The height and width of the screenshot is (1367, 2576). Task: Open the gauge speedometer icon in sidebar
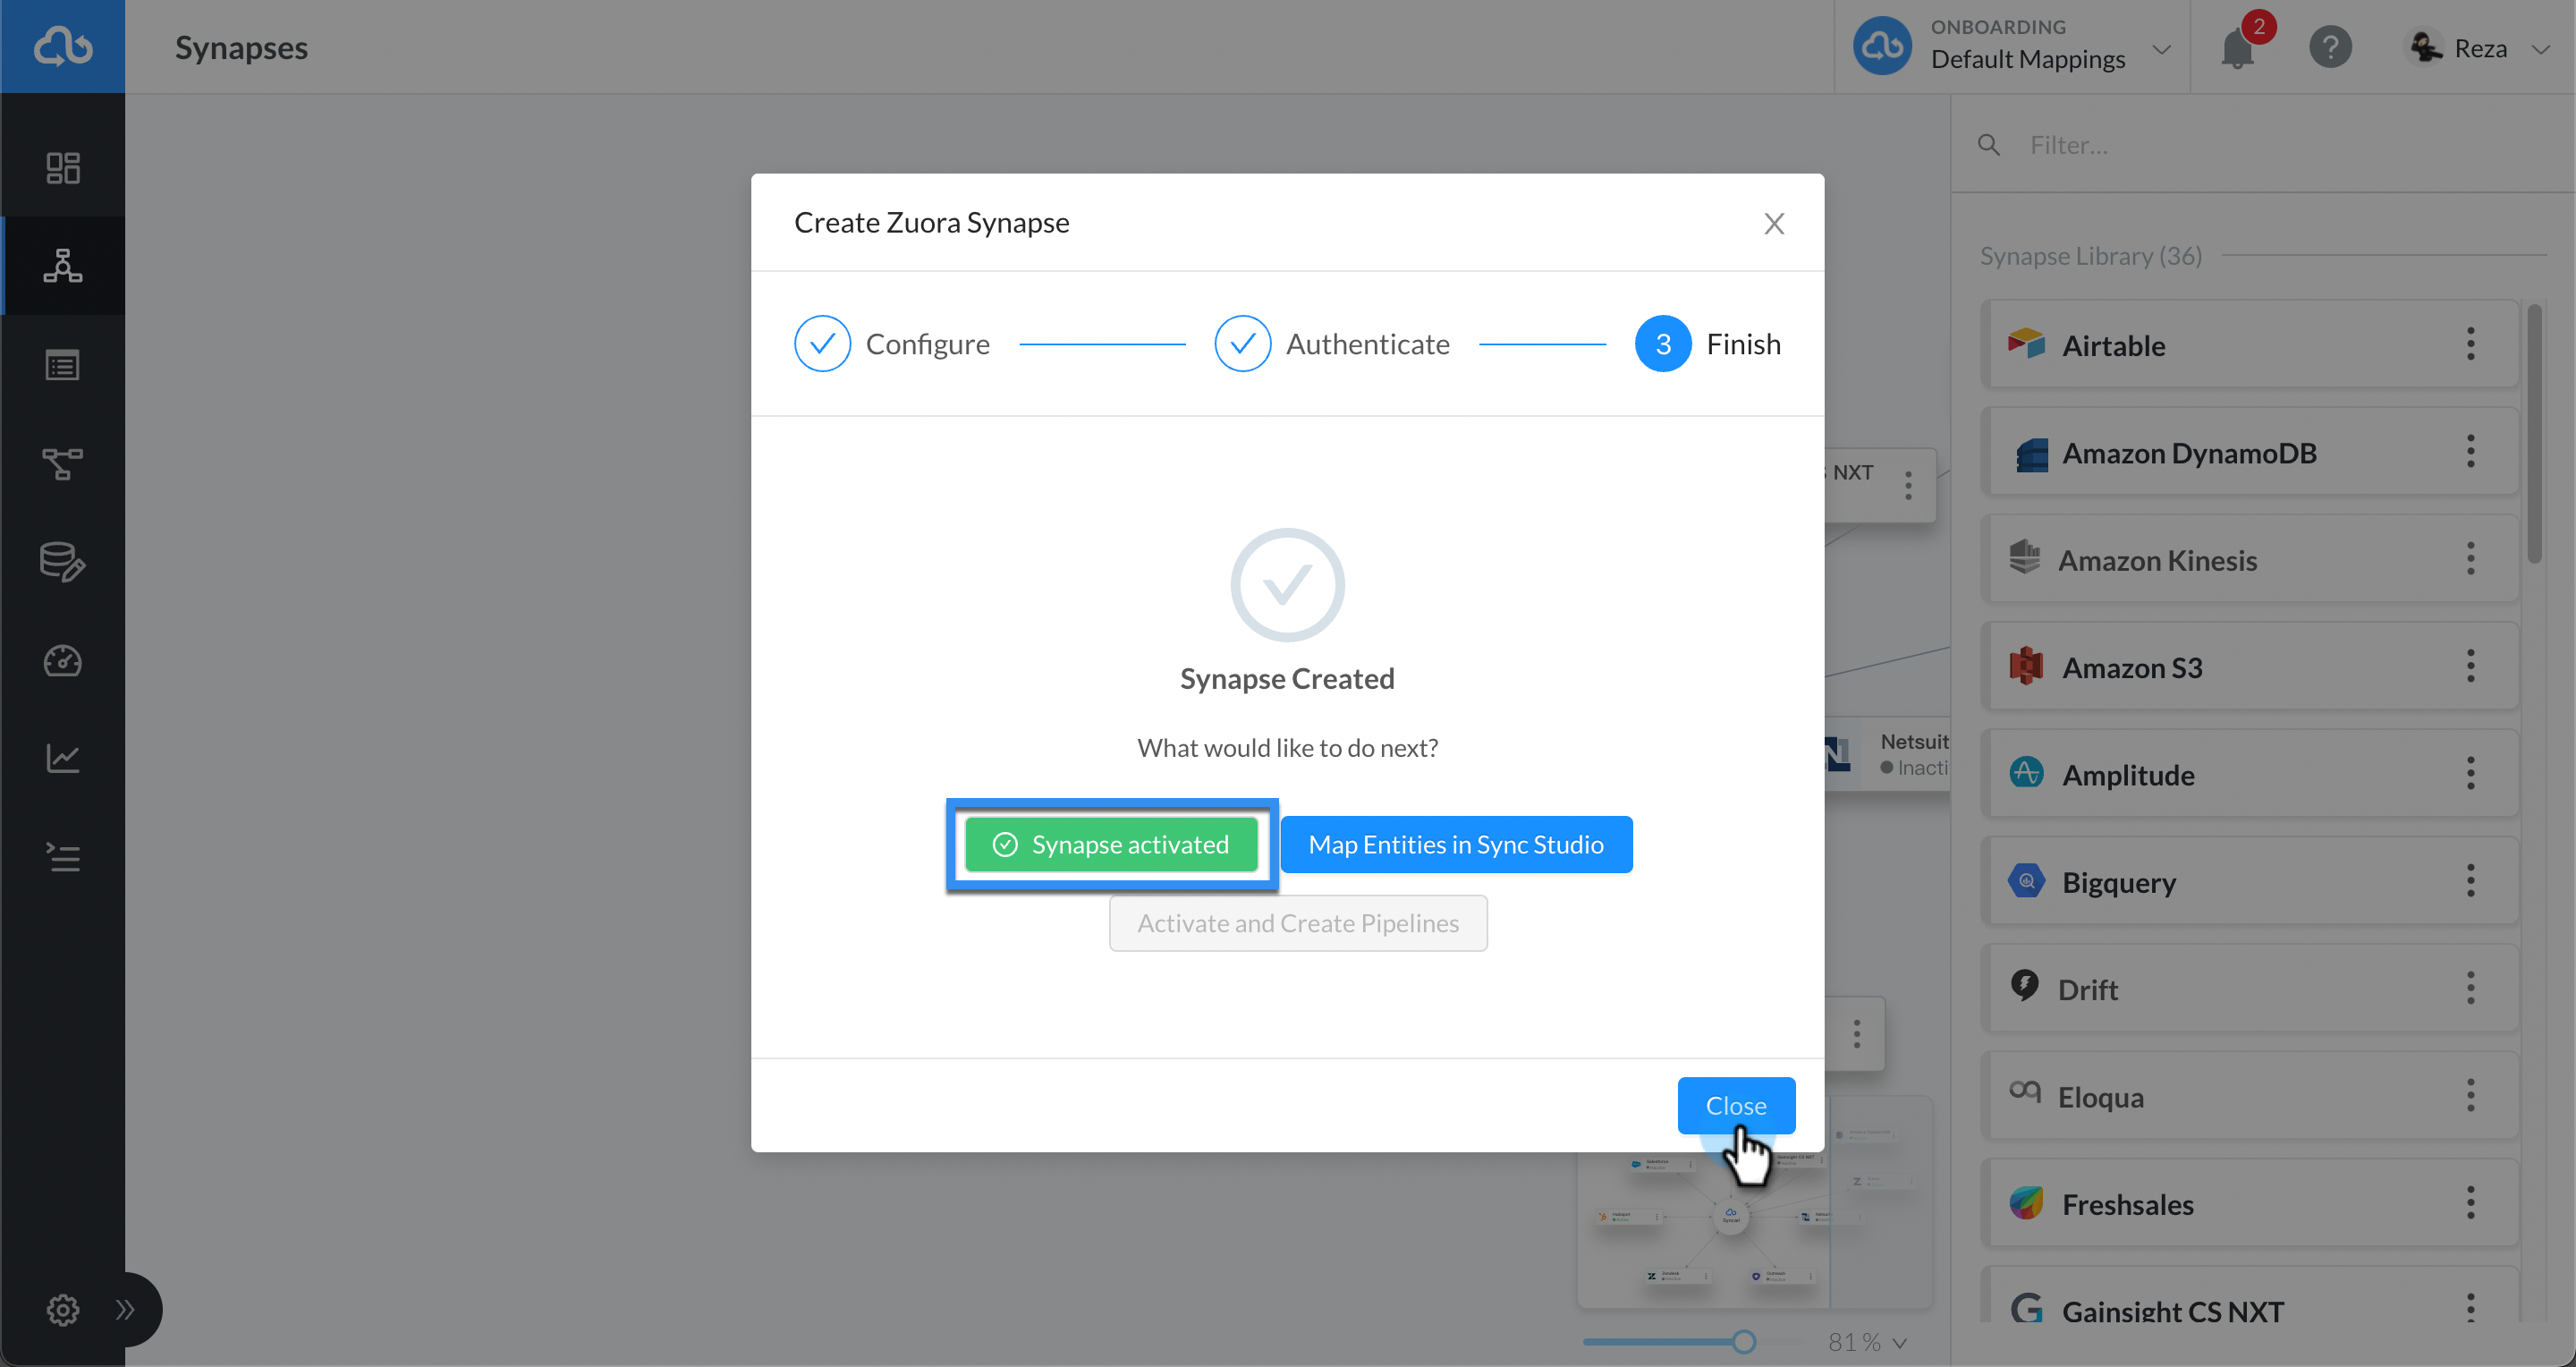[62, 660]
